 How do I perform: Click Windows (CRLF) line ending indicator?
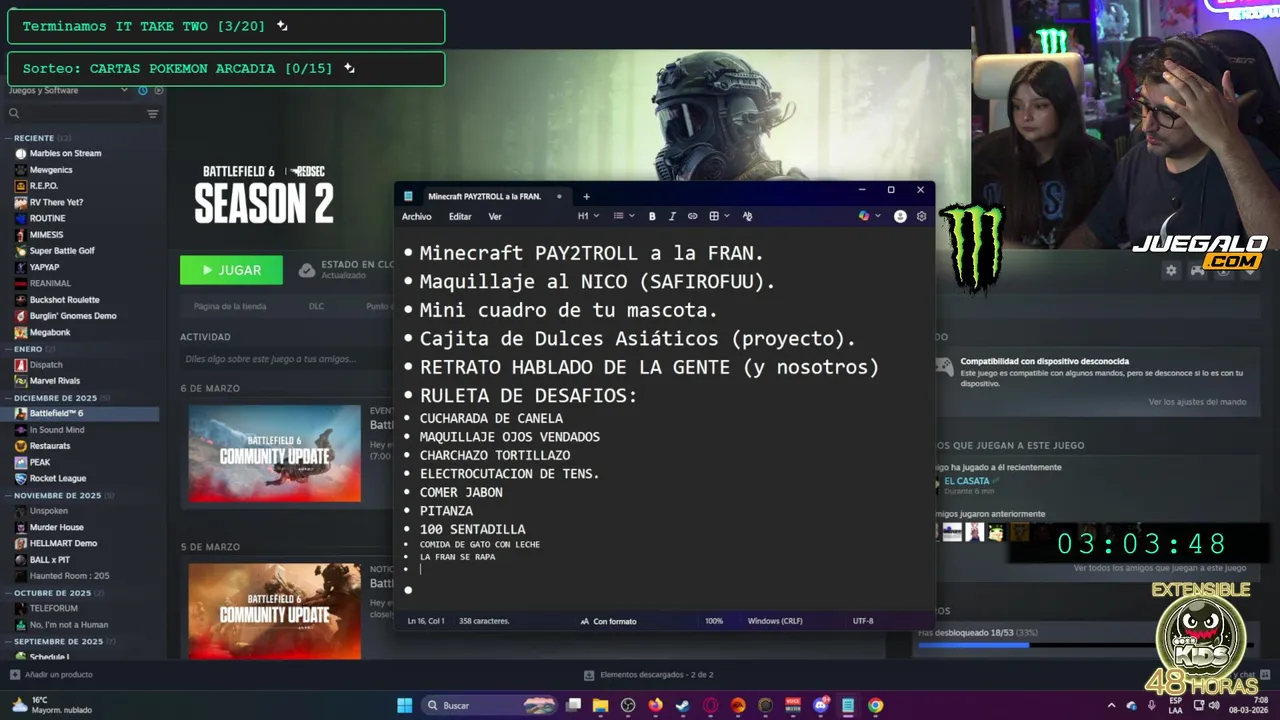click(x=775, y=621)
